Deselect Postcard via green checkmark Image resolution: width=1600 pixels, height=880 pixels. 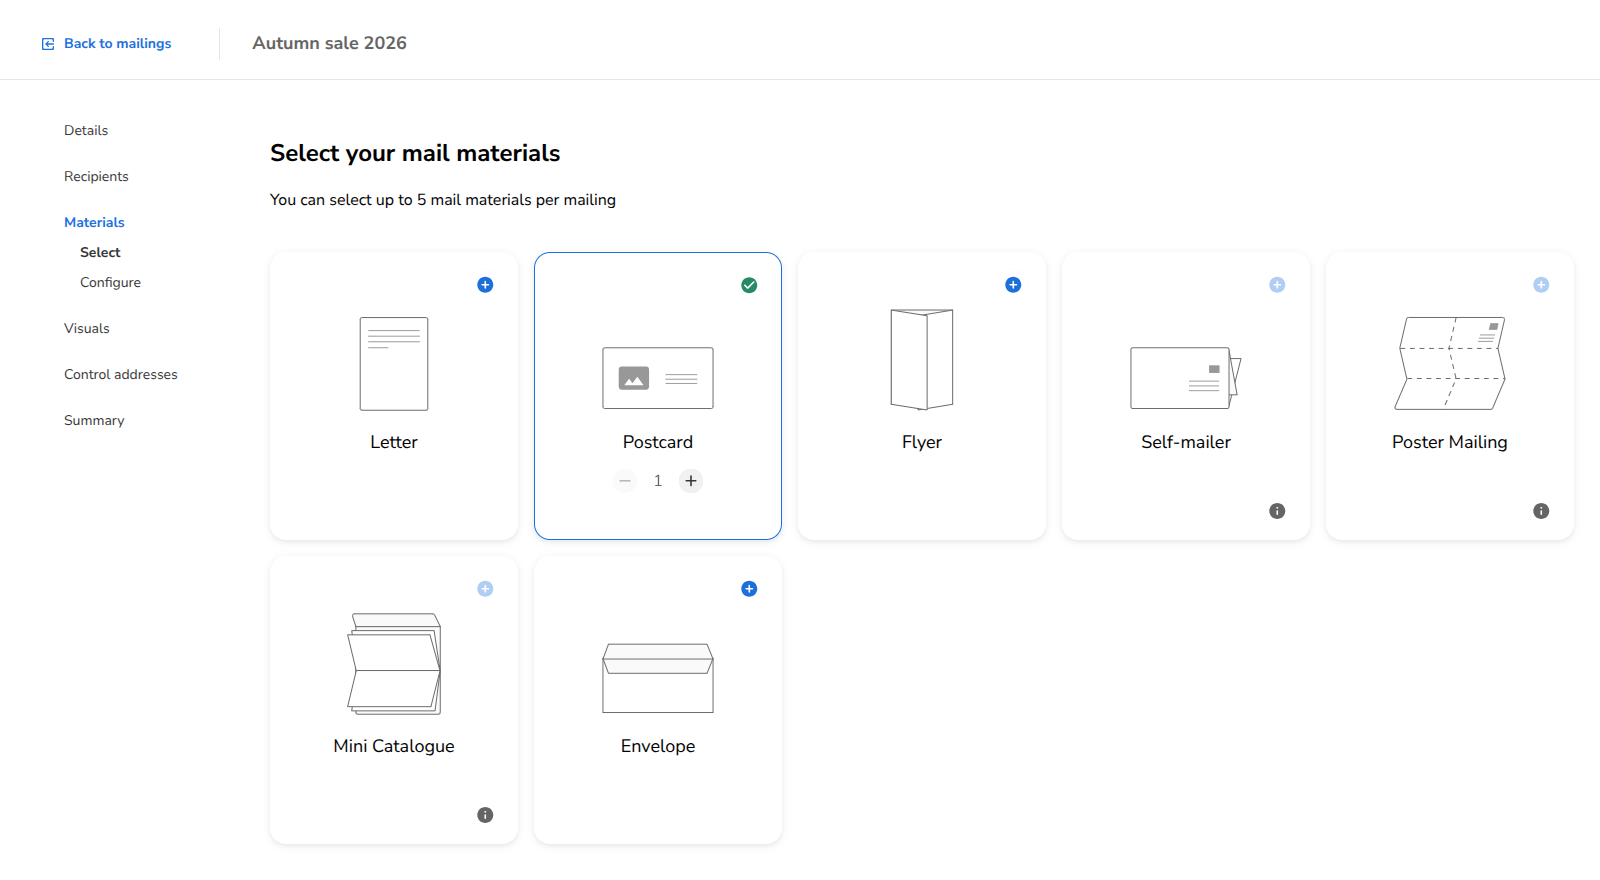click(x=749, y=285)
